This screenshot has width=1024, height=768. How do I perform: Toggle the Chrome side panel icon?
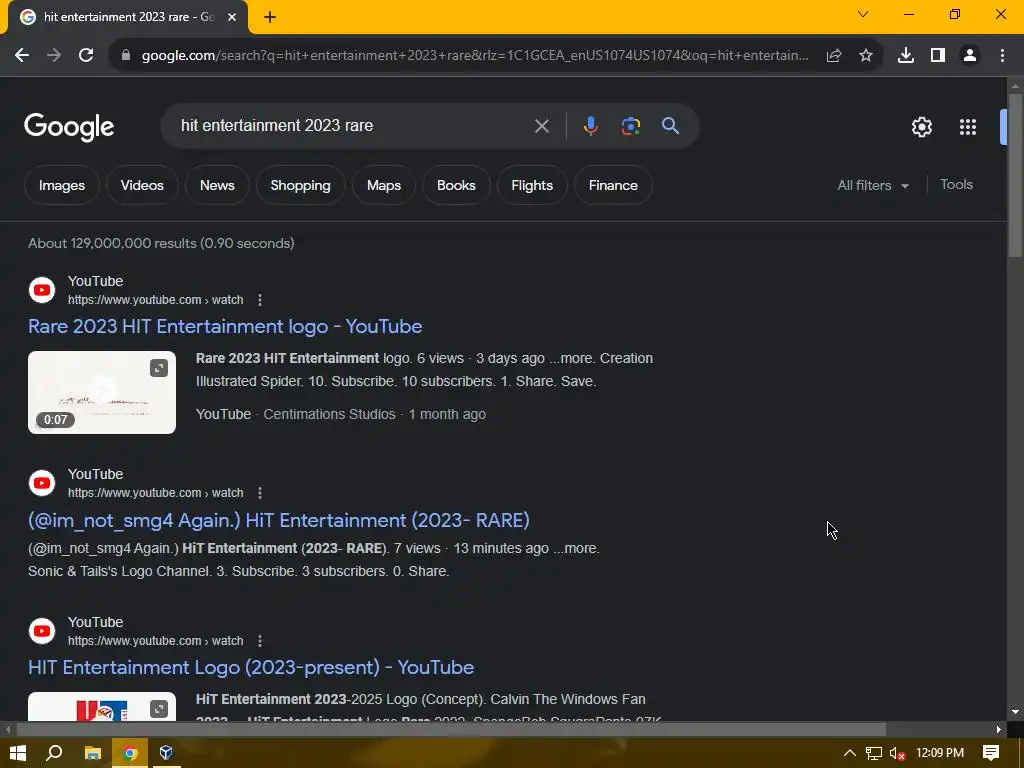[938, 56]
